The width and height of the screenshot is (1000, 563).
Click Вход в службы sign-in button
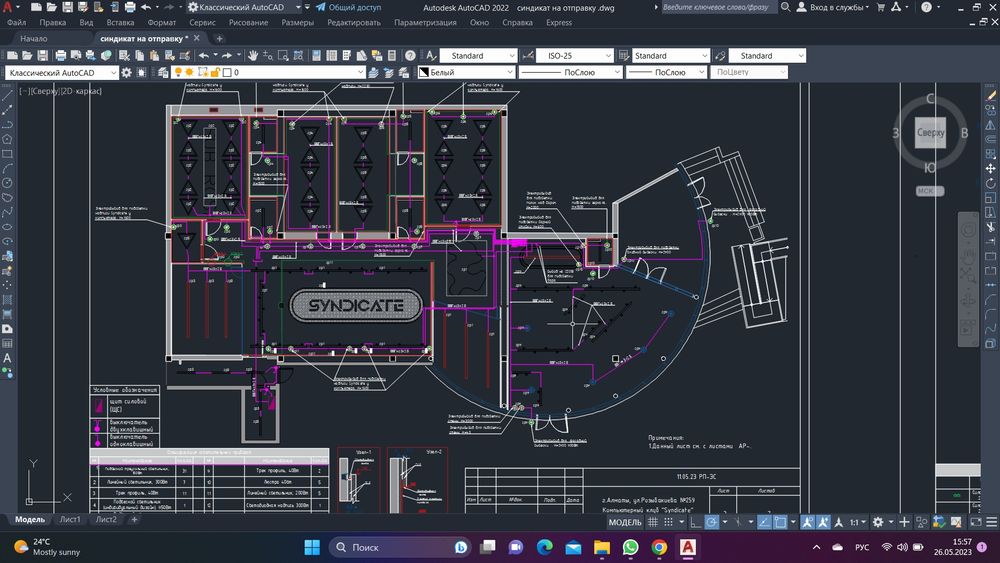coord(833,7)
